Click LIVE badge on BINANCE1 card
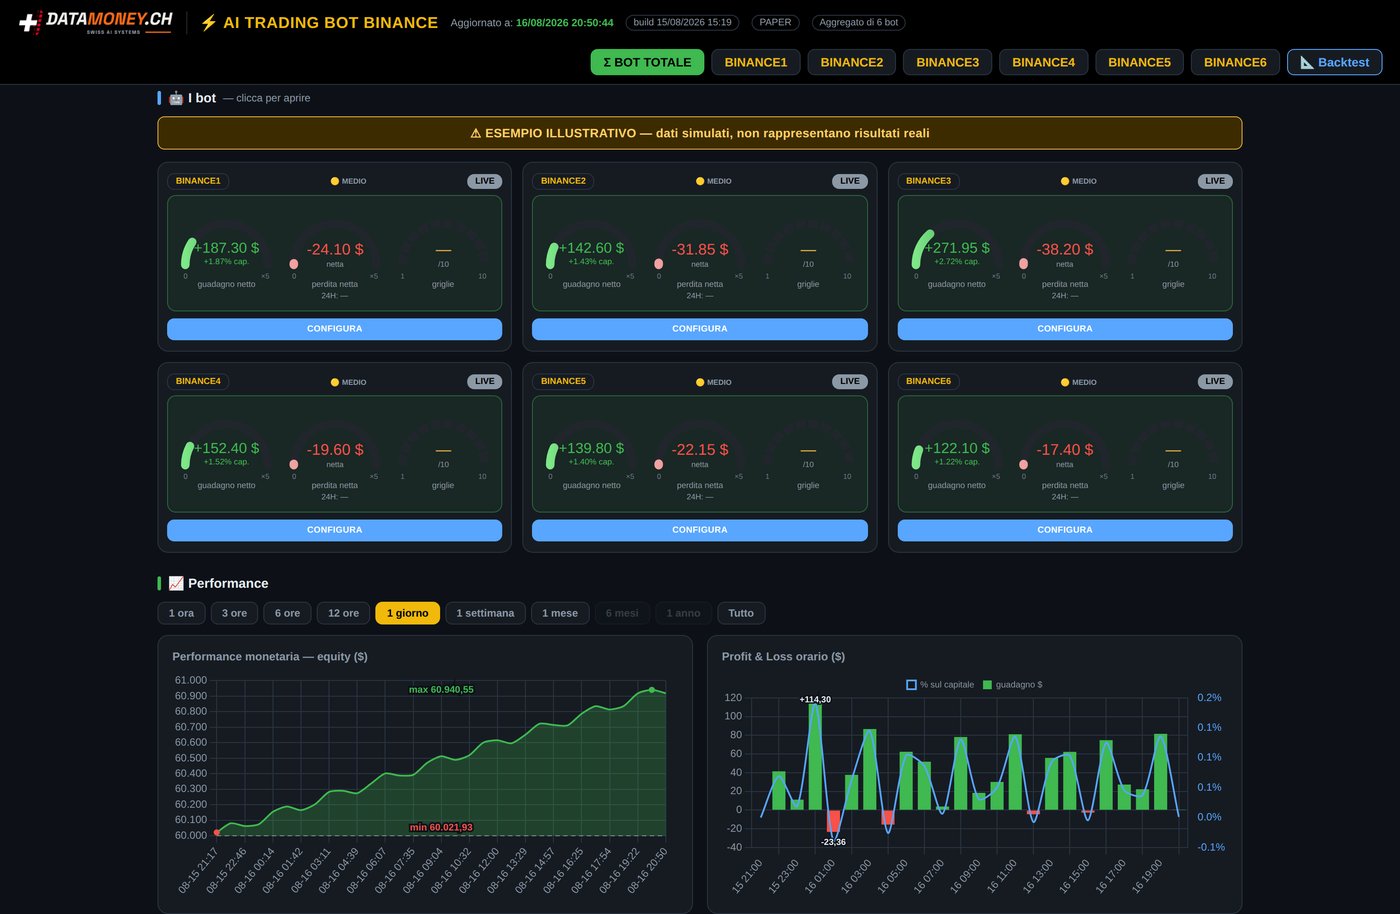Image resolution: width=1400 pixels, height=914 pixels. click(485, 181)
